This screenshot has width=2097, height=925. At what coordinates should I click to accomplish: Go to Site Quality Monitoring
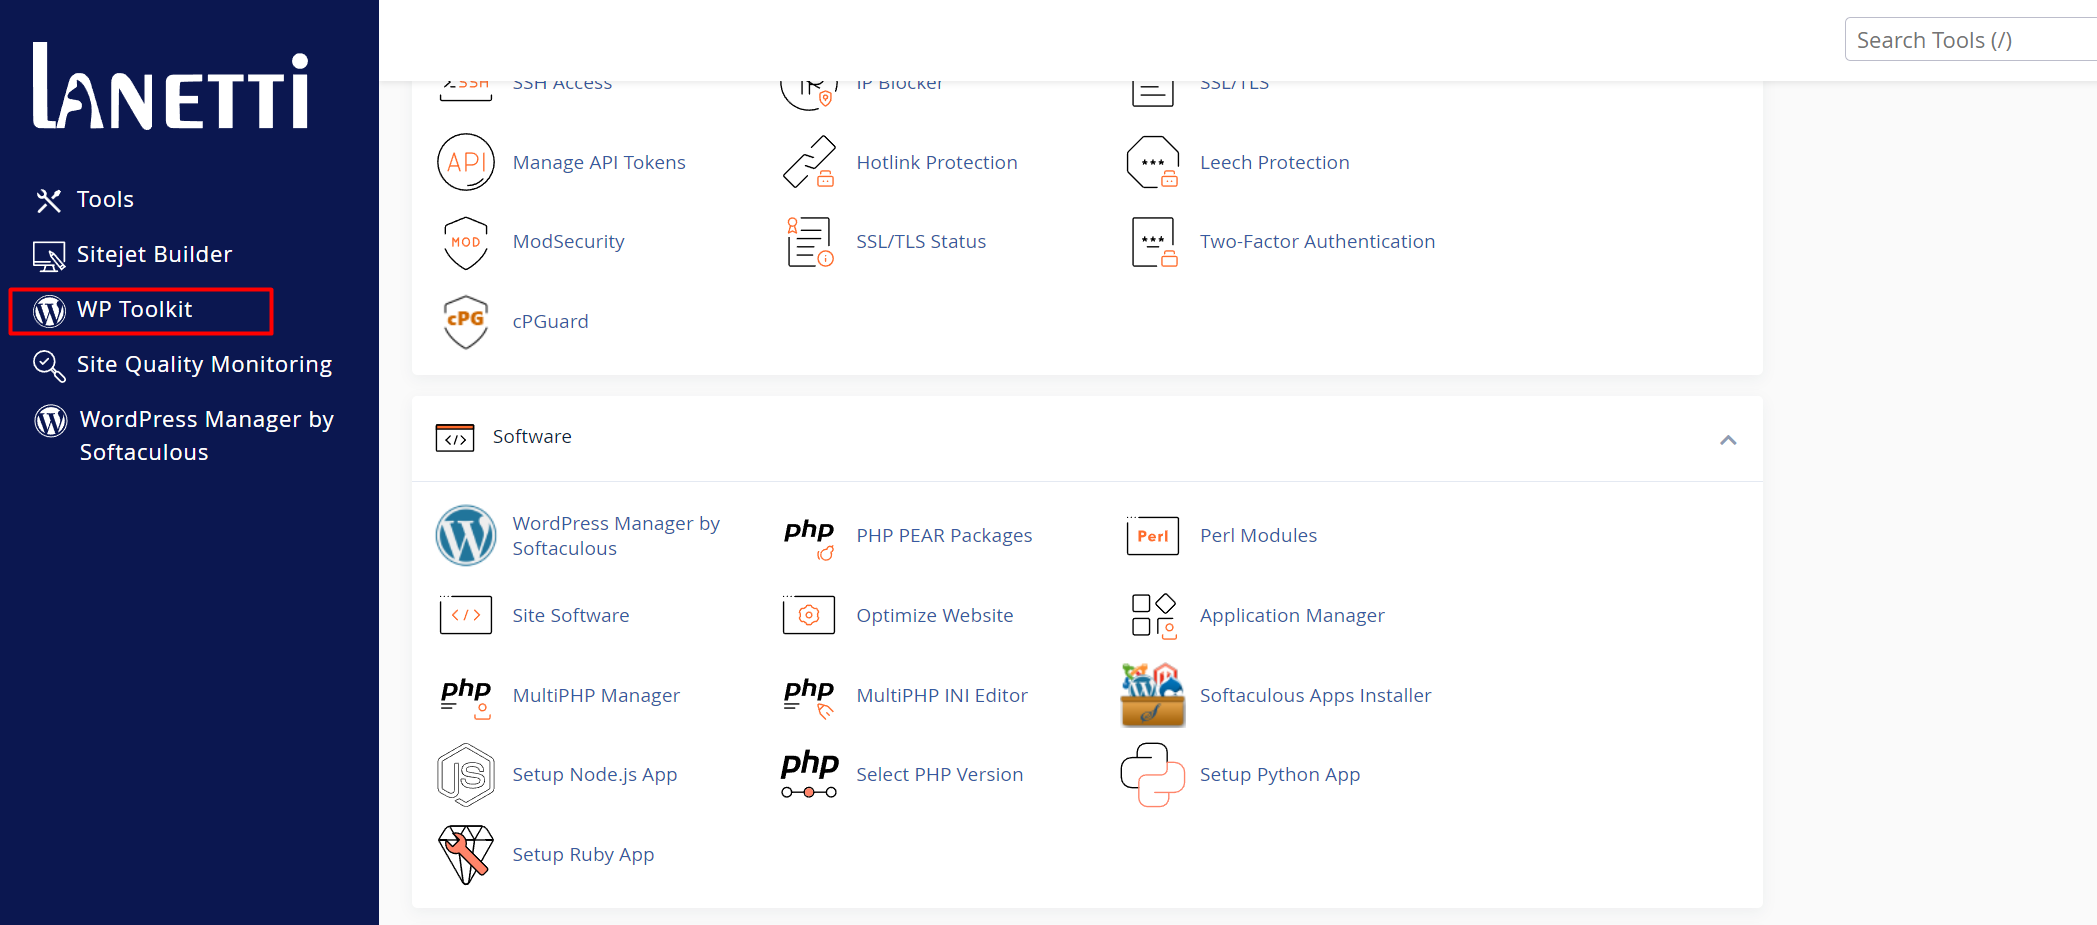click(204, 365)
